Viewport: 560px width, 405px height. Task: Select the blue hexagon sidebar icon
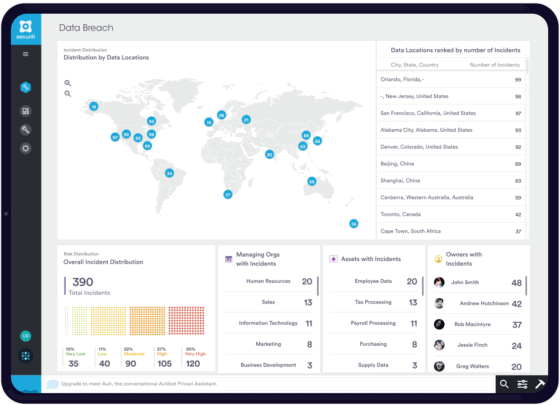pos(26,87)
